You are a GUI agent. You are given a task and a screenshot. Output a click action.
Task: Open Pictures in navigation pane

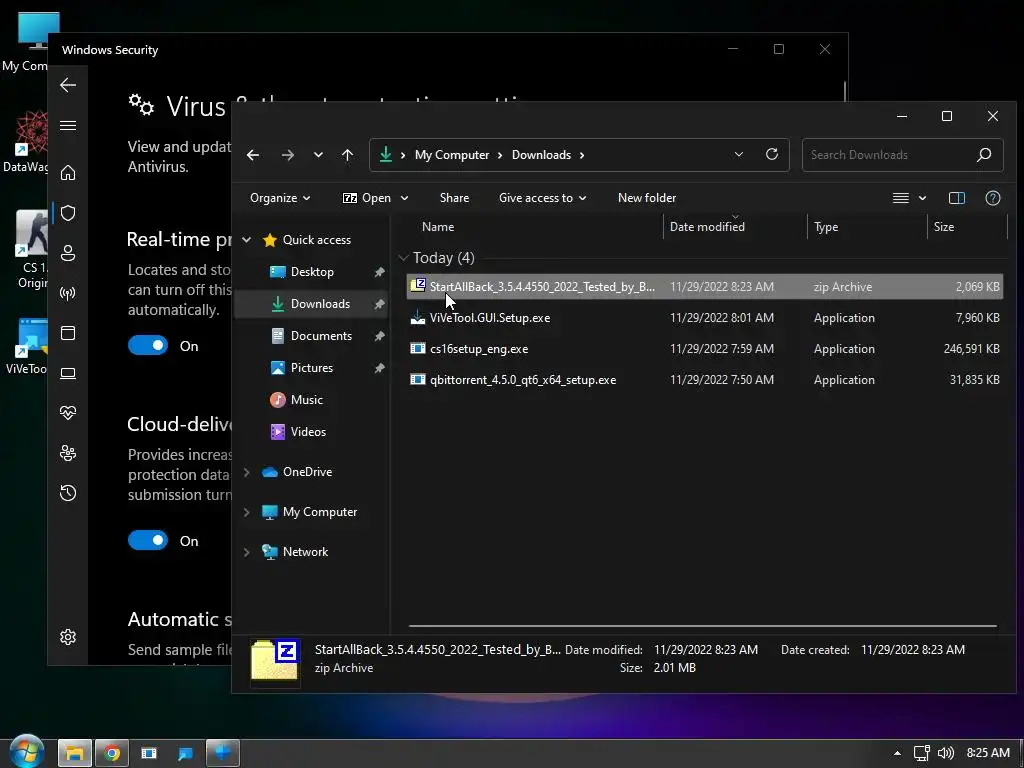pos(312,368)
